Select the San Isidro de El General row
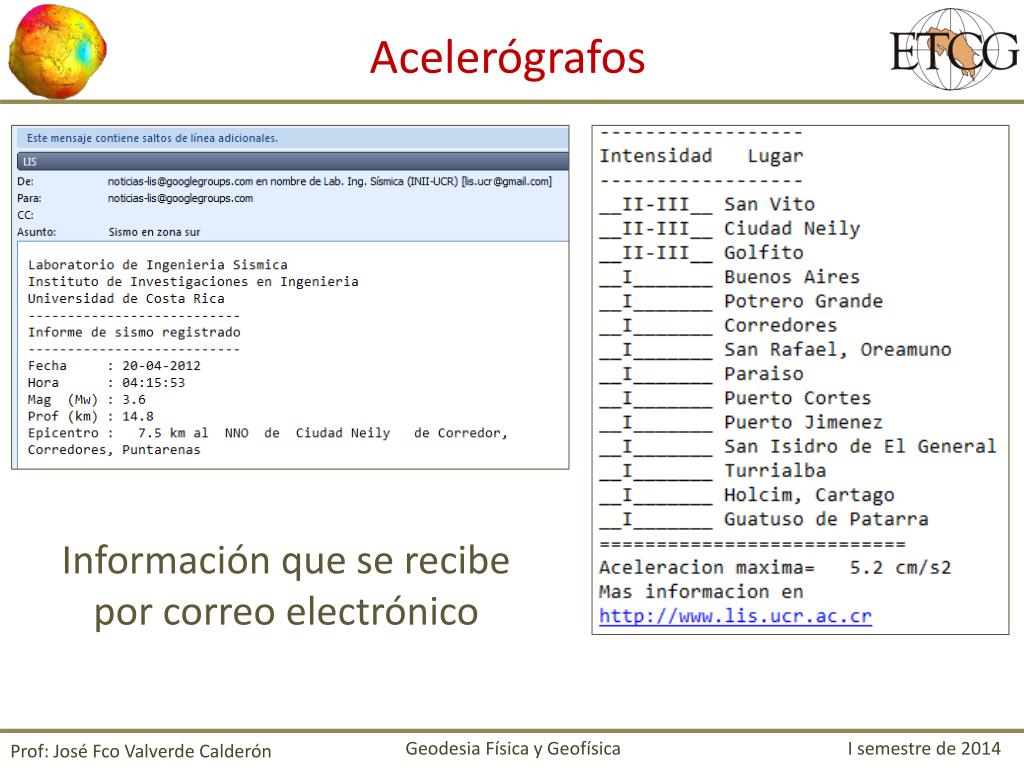1024x768 pixels. (798, 446)
